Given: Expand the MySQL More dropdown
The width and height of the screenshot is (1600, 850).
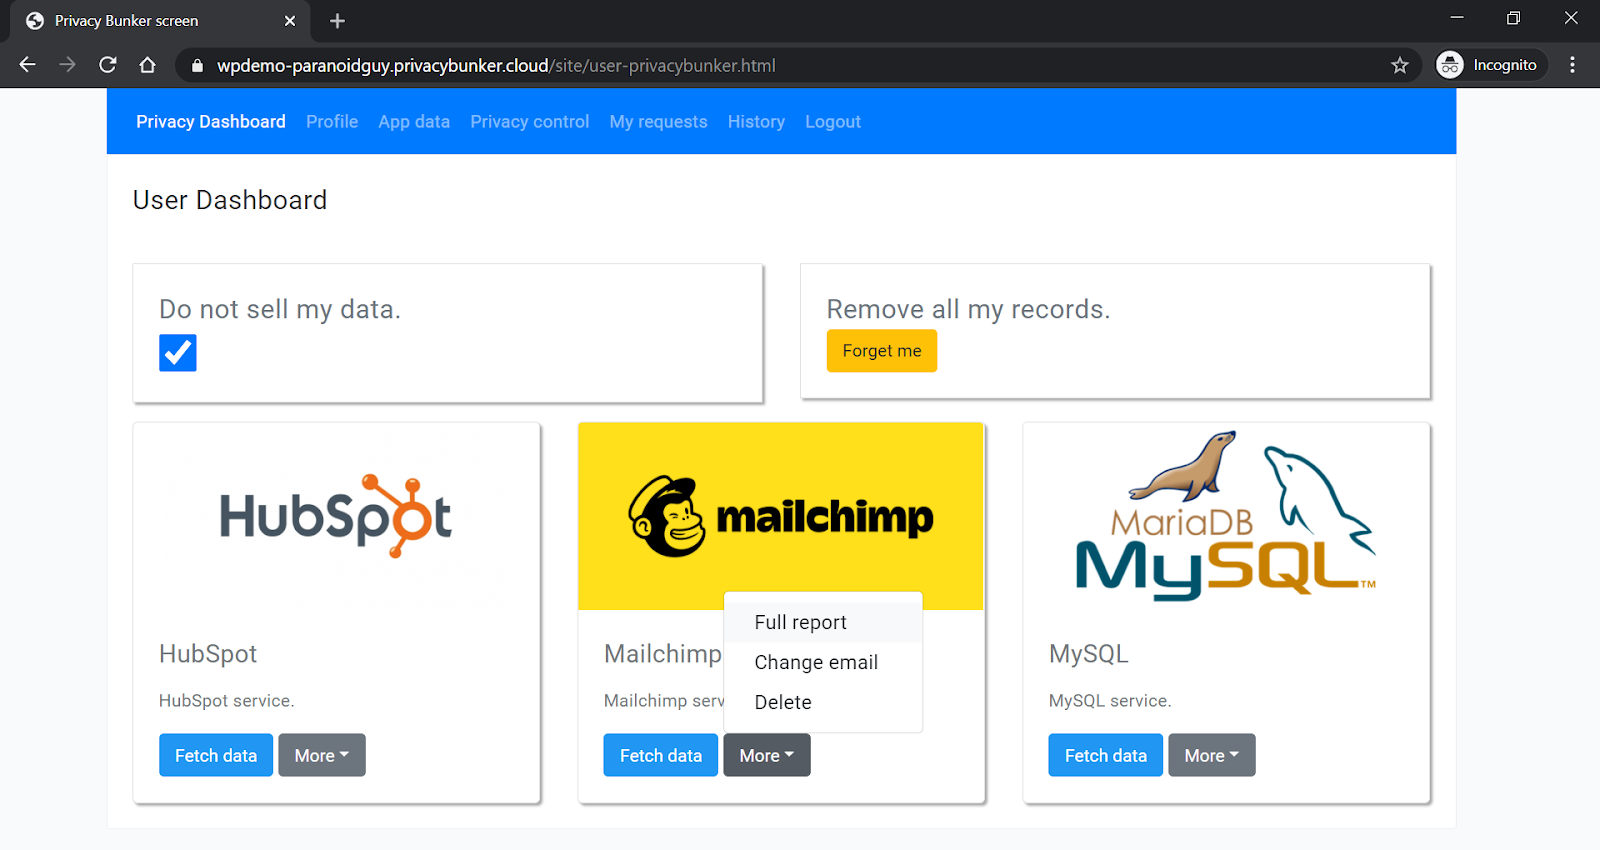Looking at the screenshot, I should 1211,756.
